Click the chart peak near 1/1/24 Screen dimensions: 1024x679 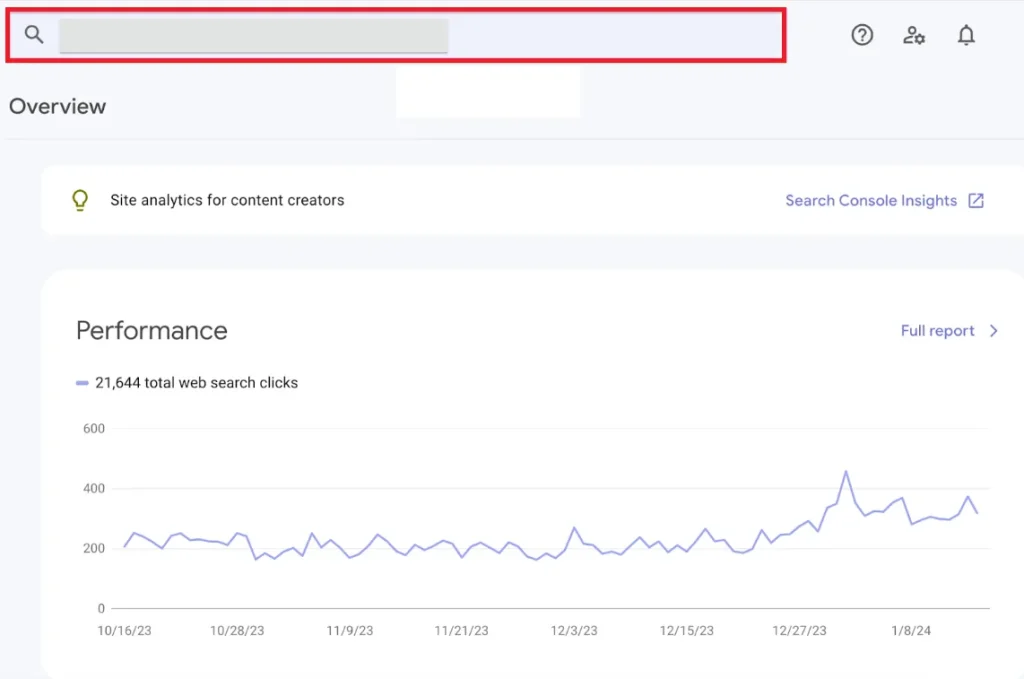tap(846, 471)
